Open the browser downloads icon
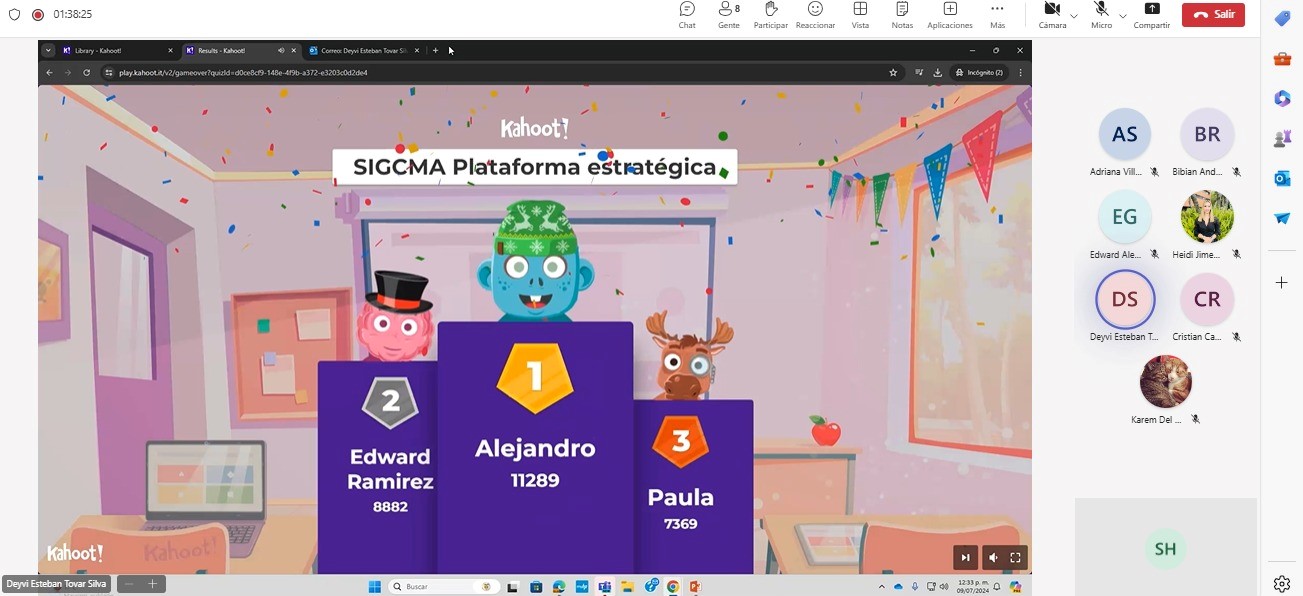Screen dimensions: 1303x596 point(938,72)
